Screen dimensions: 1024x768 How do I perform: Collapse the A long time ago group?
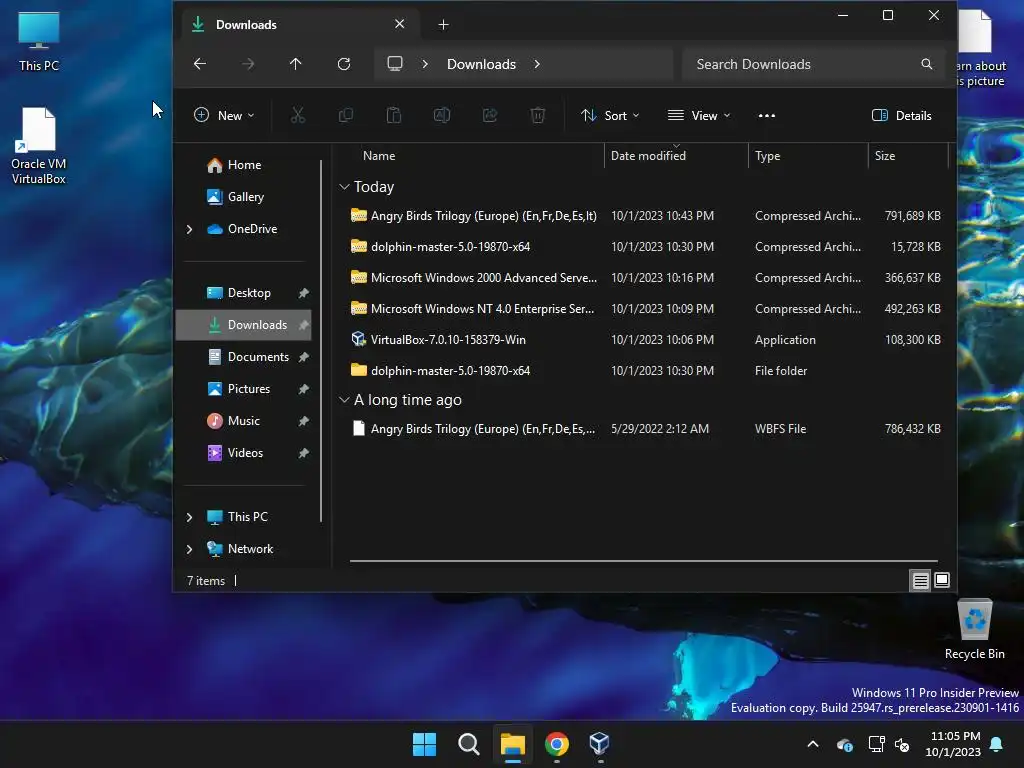coord(344,400)
